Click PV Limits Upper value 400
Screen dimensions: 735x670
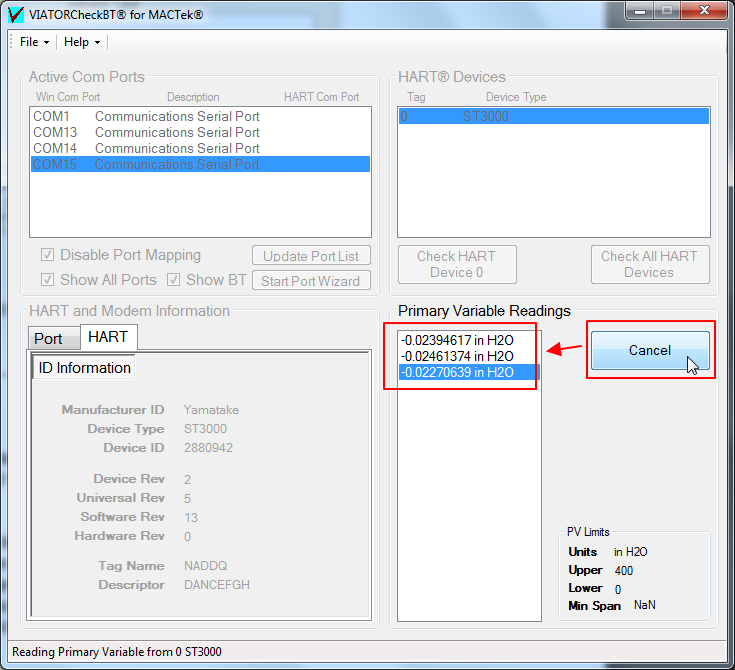click(624, 571)
